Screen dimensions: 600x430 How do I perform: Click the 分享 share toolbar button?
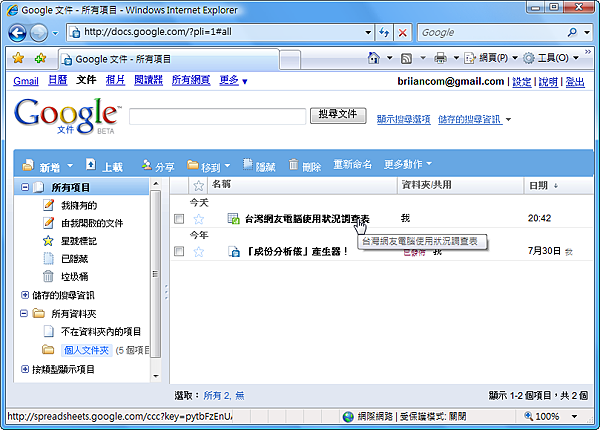tap(158, 166)
